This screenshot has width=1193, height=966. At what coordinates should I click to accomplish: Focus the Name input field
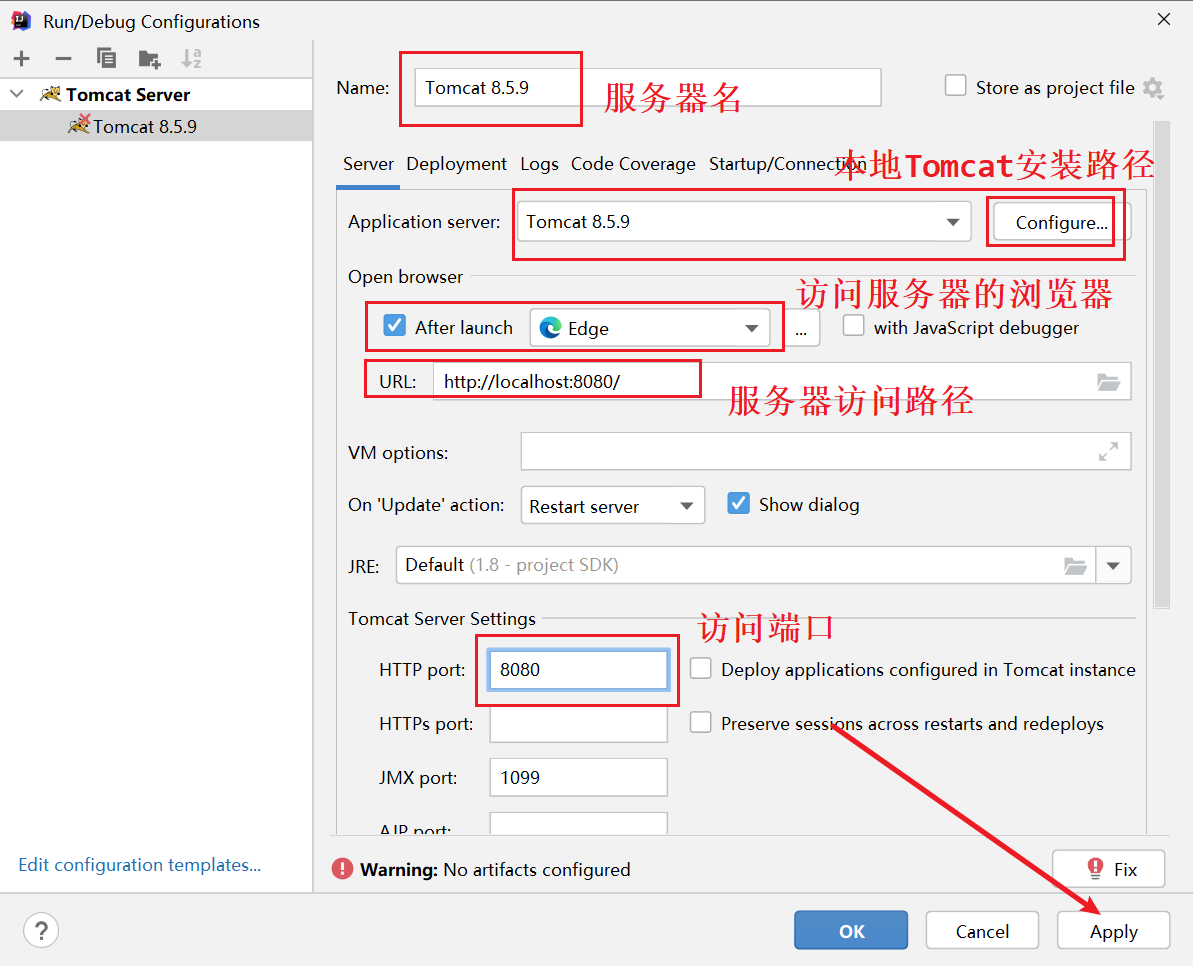pyautogui.click(x=647, y=87)
